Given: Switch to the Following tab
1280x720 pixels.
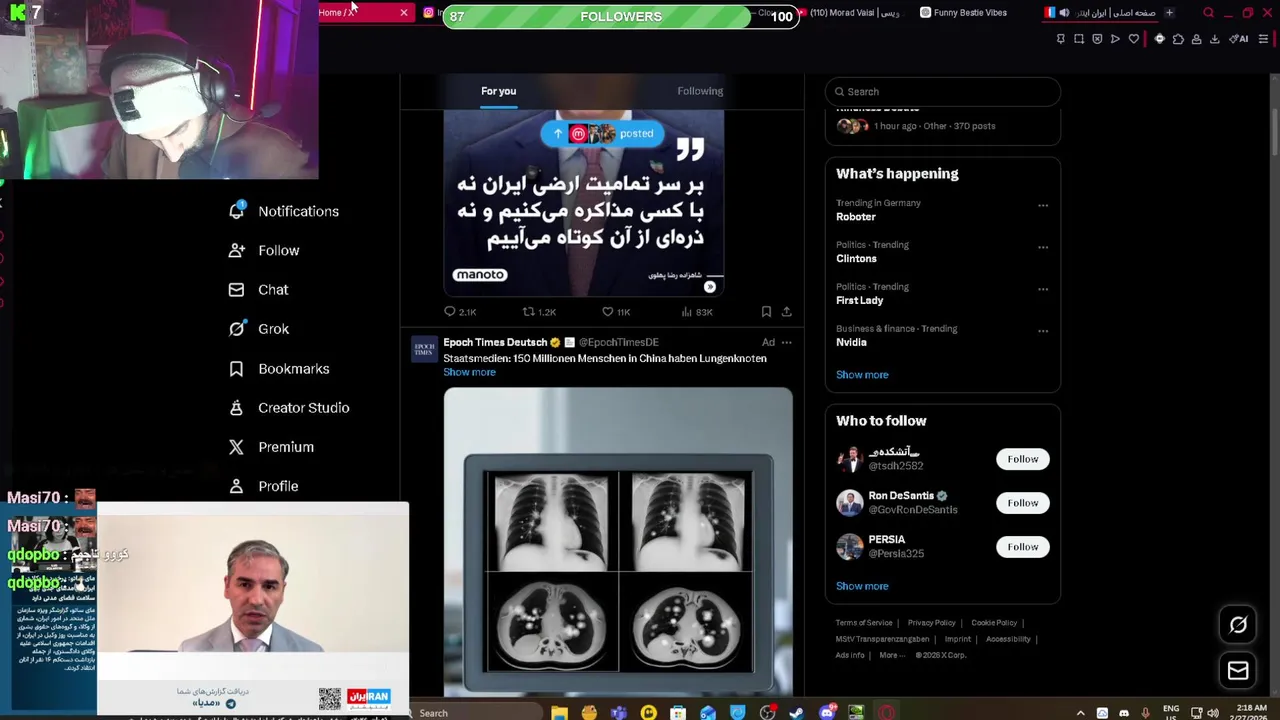Looking at the screenshot, I should [700, 91].
